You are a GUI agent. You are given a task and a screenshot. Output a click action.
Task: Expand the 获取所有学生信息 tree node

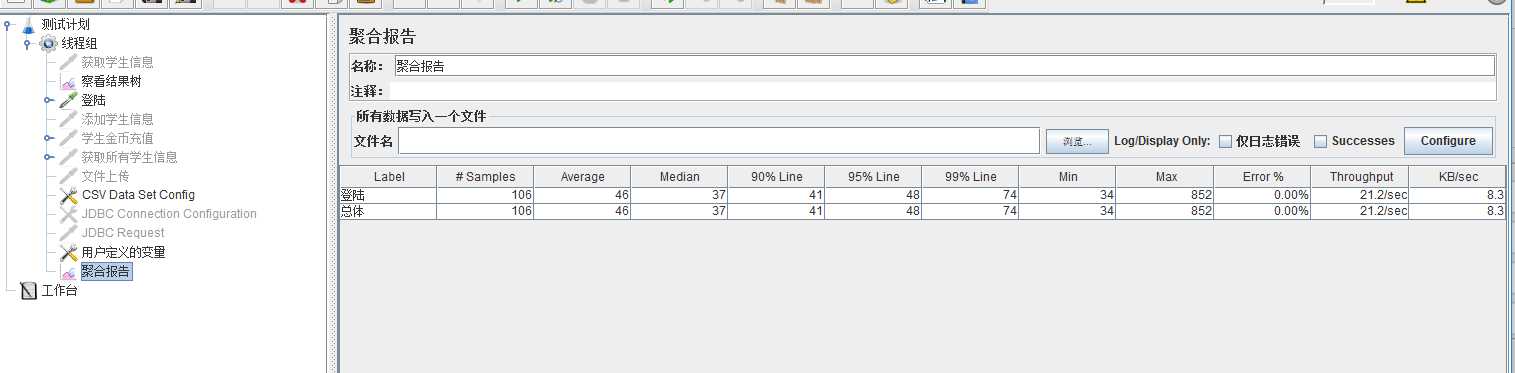tap(48, 157)
